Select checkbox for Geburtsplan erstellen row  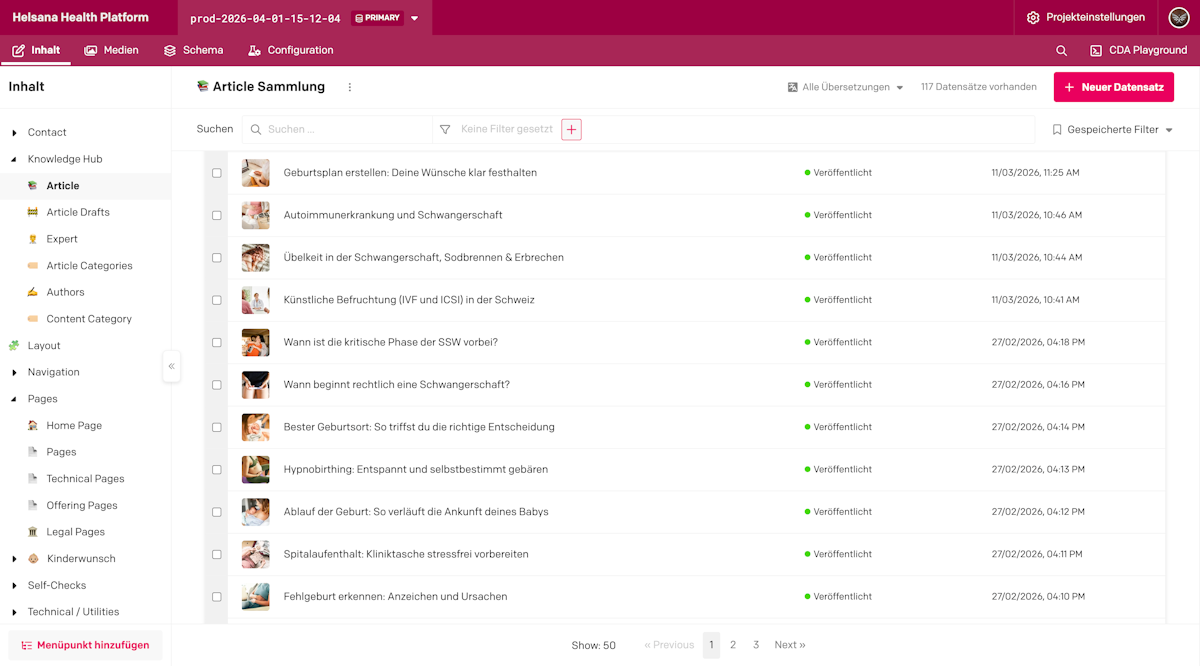(x=217, y=173)
